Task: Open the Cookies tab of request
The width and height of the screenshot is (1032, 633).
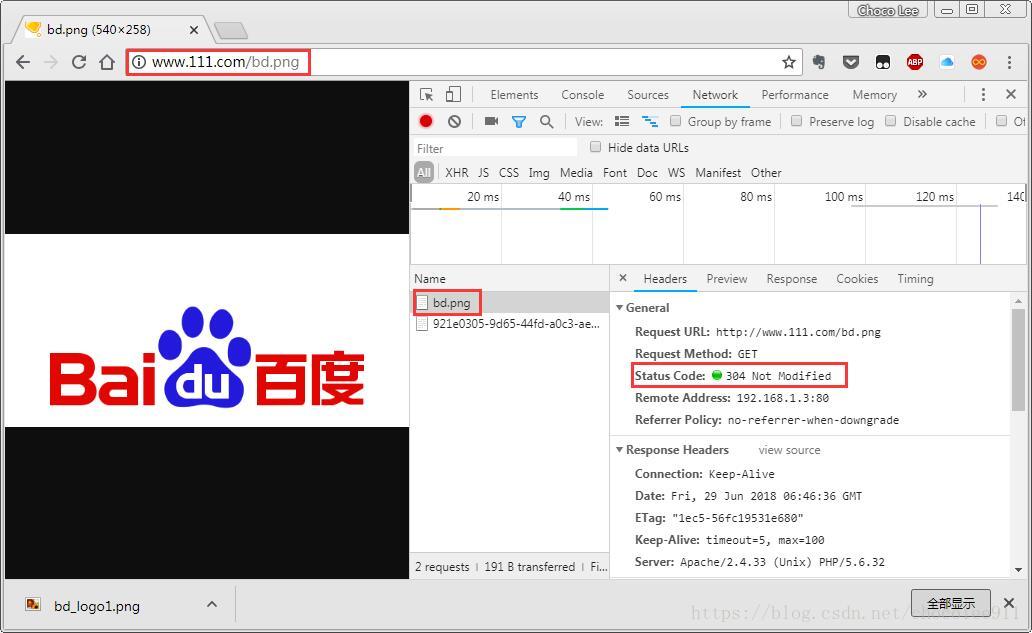Action: [857, 279]
